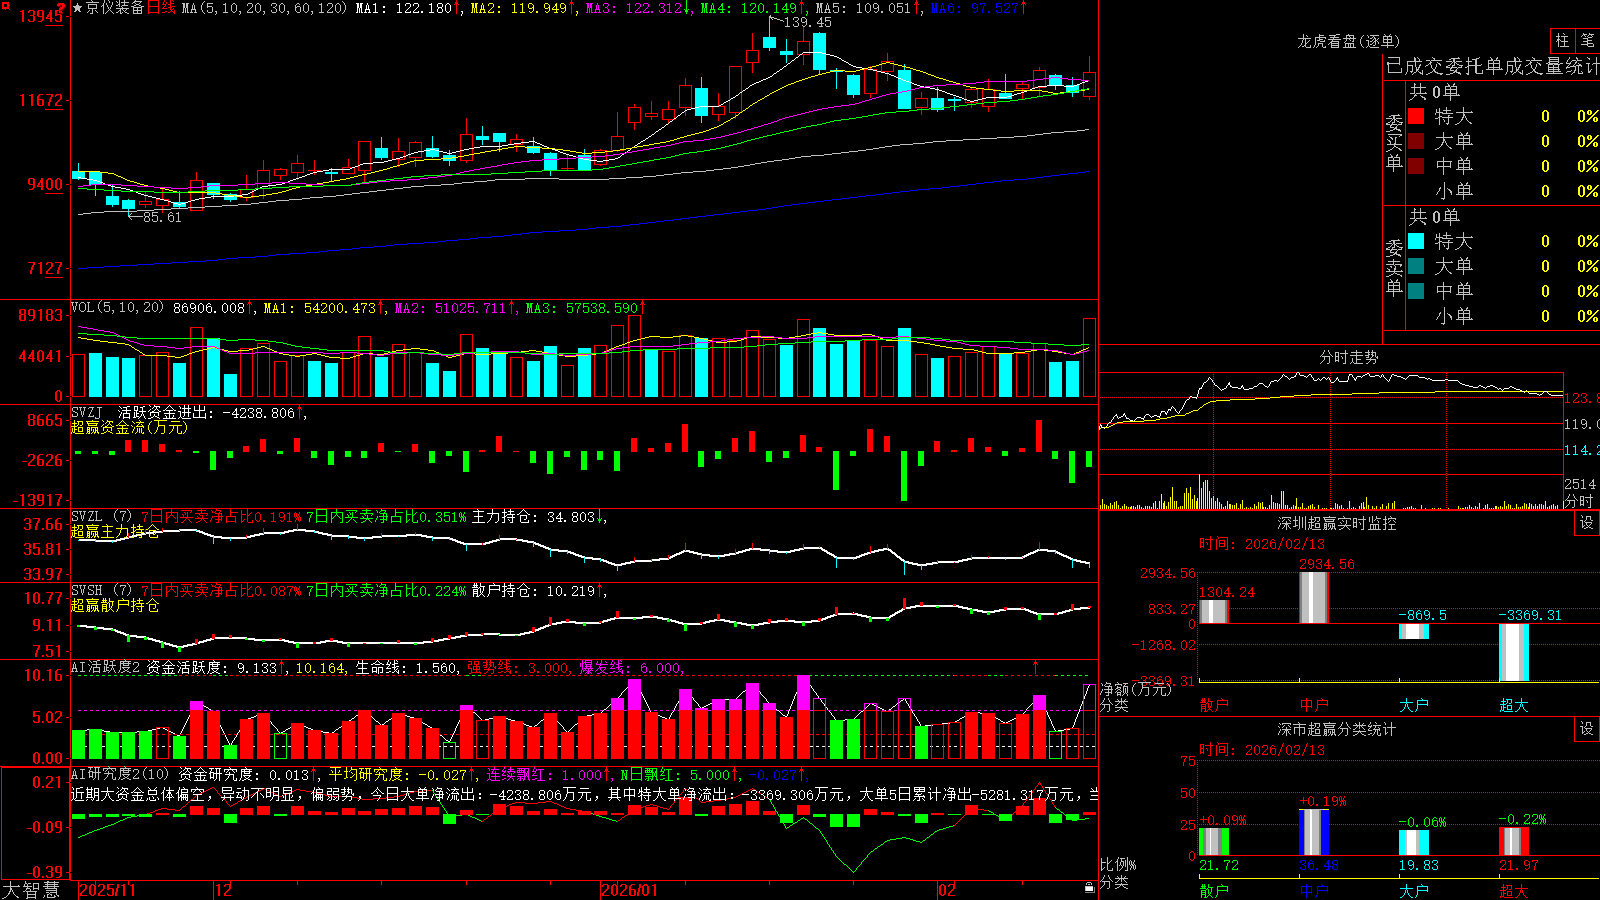Click the blue 36.48 中户 bar in classification stats
Viewport: 1600px width, 900px height.
(x=1314, y=832)
